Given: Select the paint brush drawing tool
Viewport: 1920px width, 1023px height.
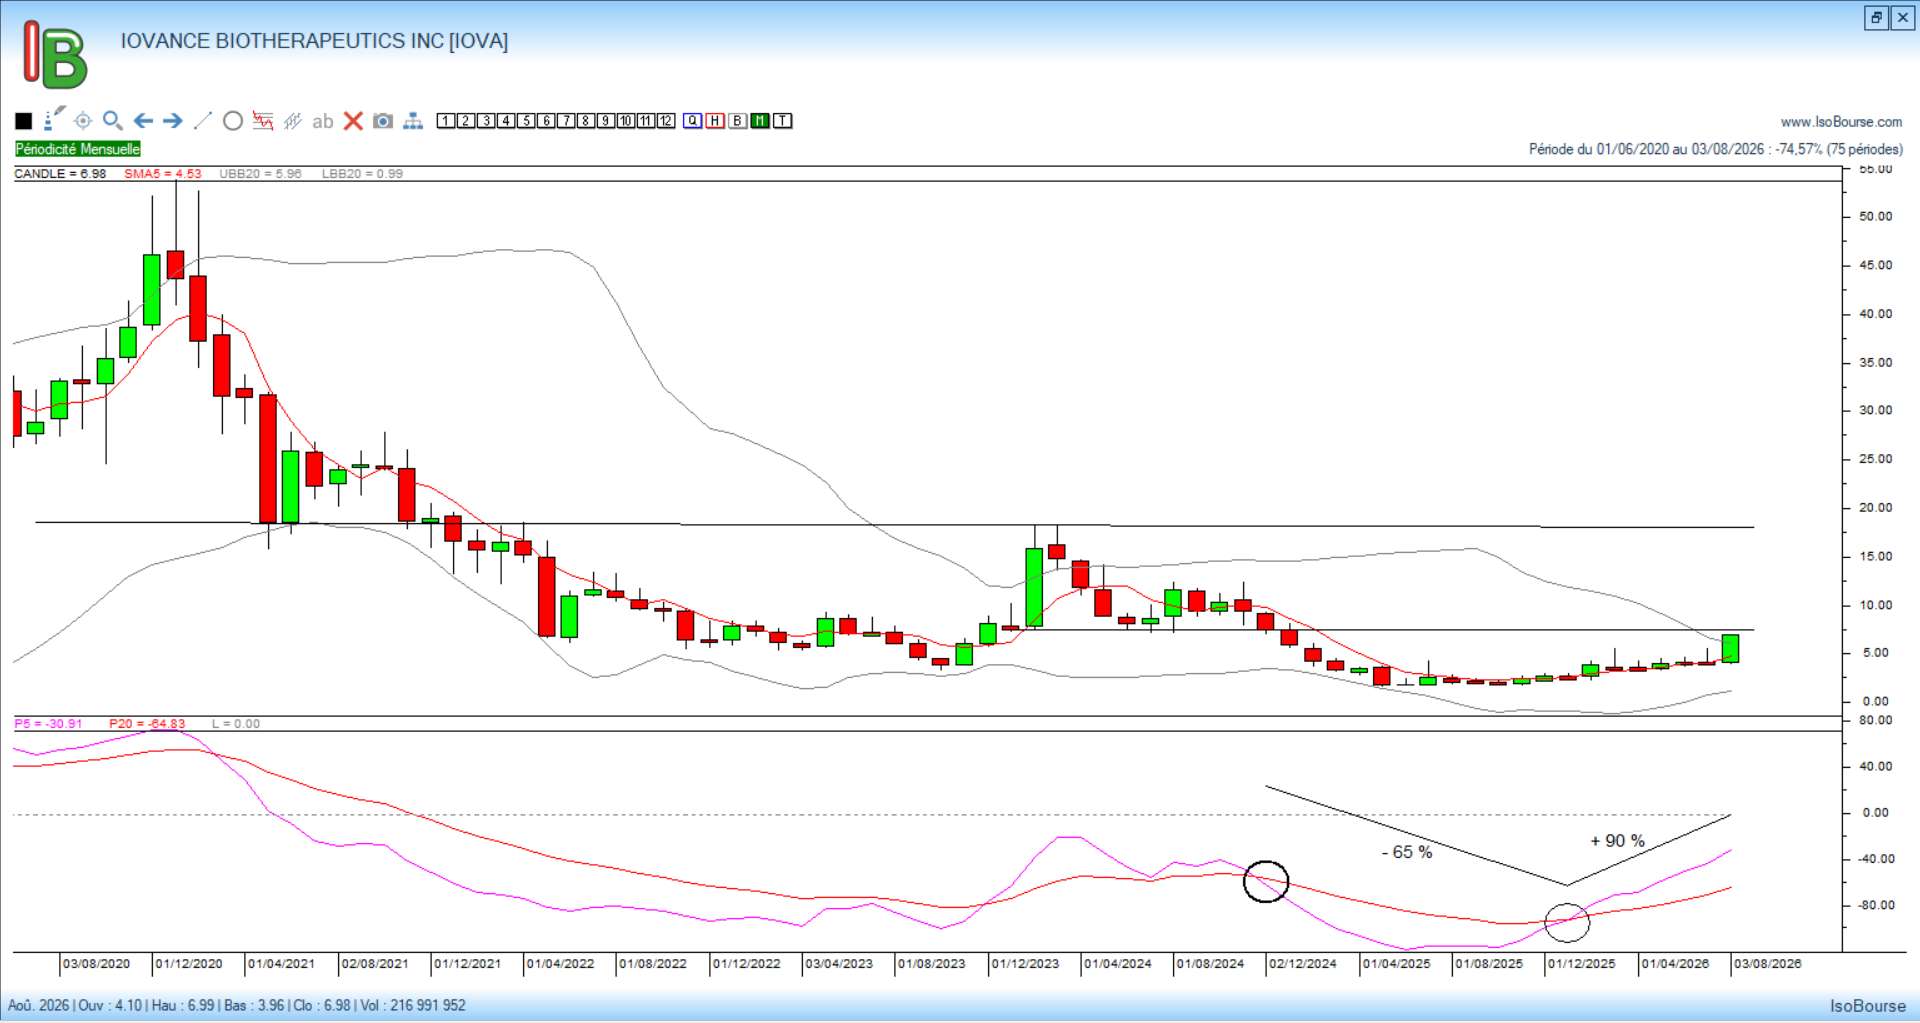Looking at the screenshot, I should 54,119.
